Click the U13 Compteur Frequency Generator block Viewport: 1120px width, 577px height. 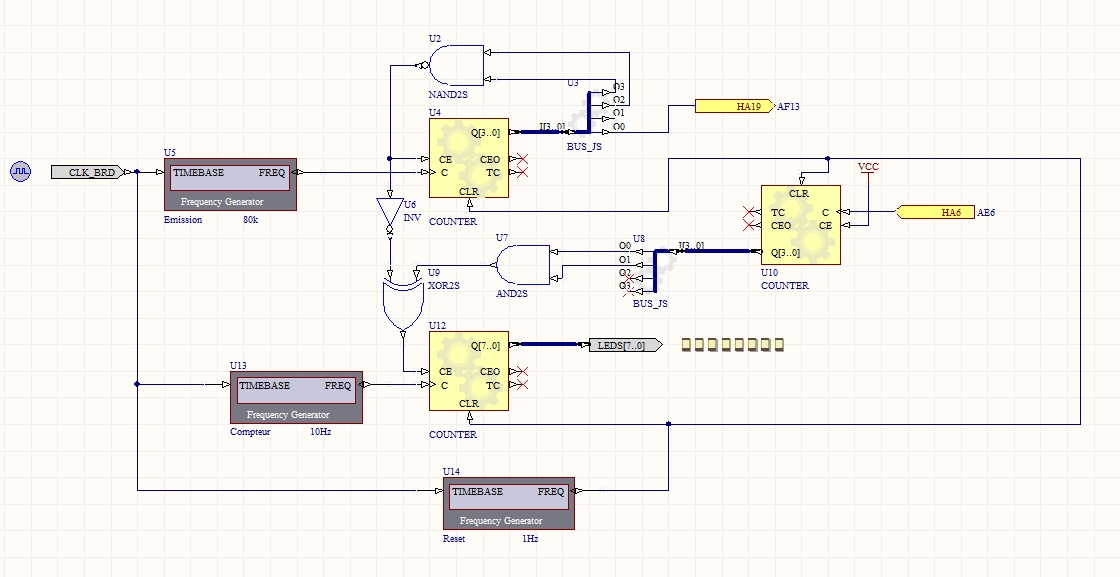pyautogui.click(x=296, y=397)
